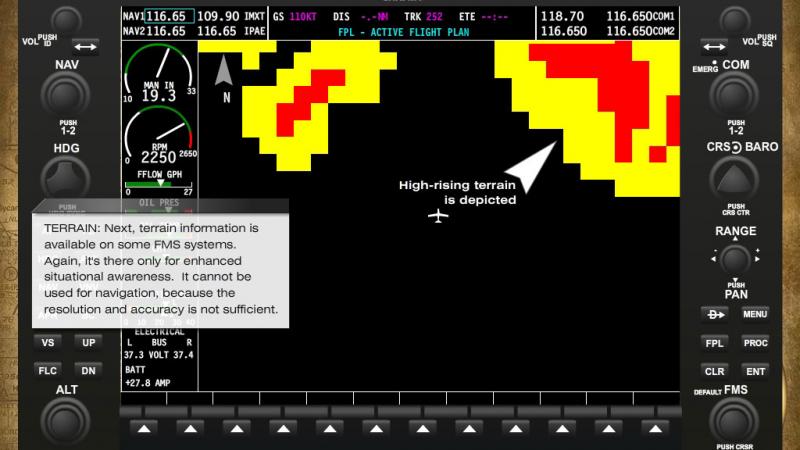
Task: Click the ninth softkey arrow from left
Action: click(515, 429)
